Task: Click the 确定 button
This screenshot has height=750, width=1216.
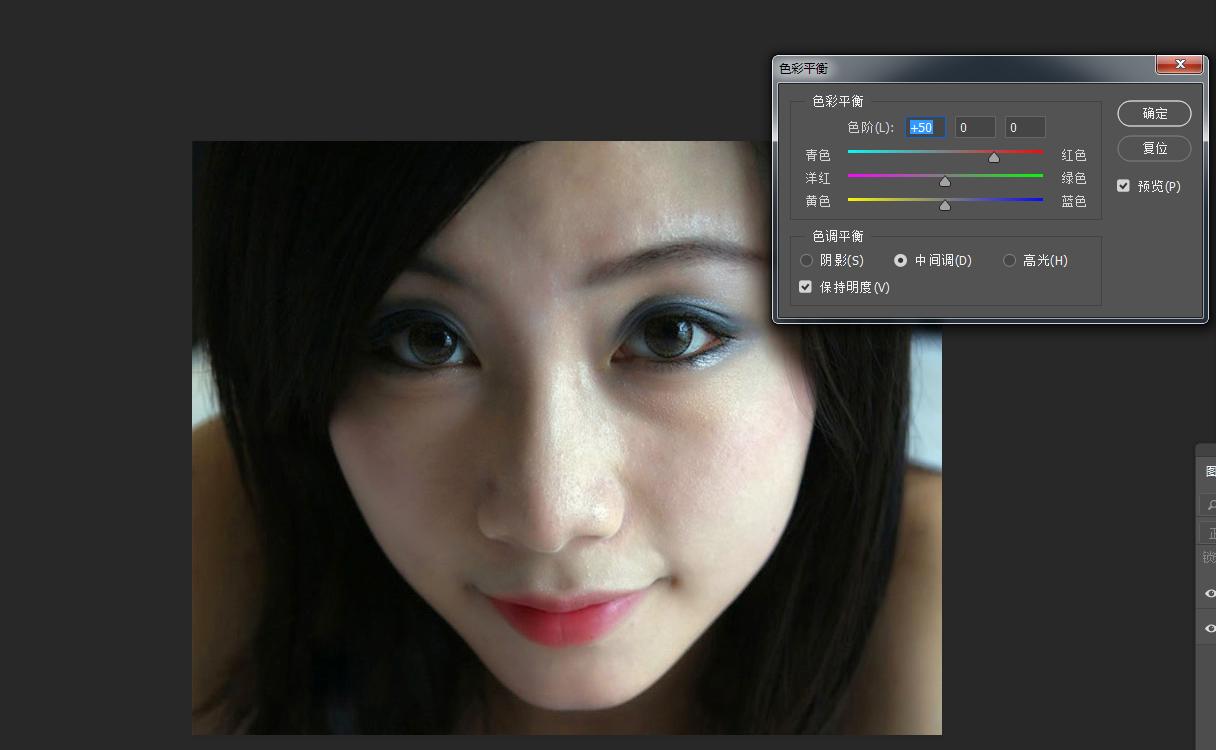Action: point(1154,113)
